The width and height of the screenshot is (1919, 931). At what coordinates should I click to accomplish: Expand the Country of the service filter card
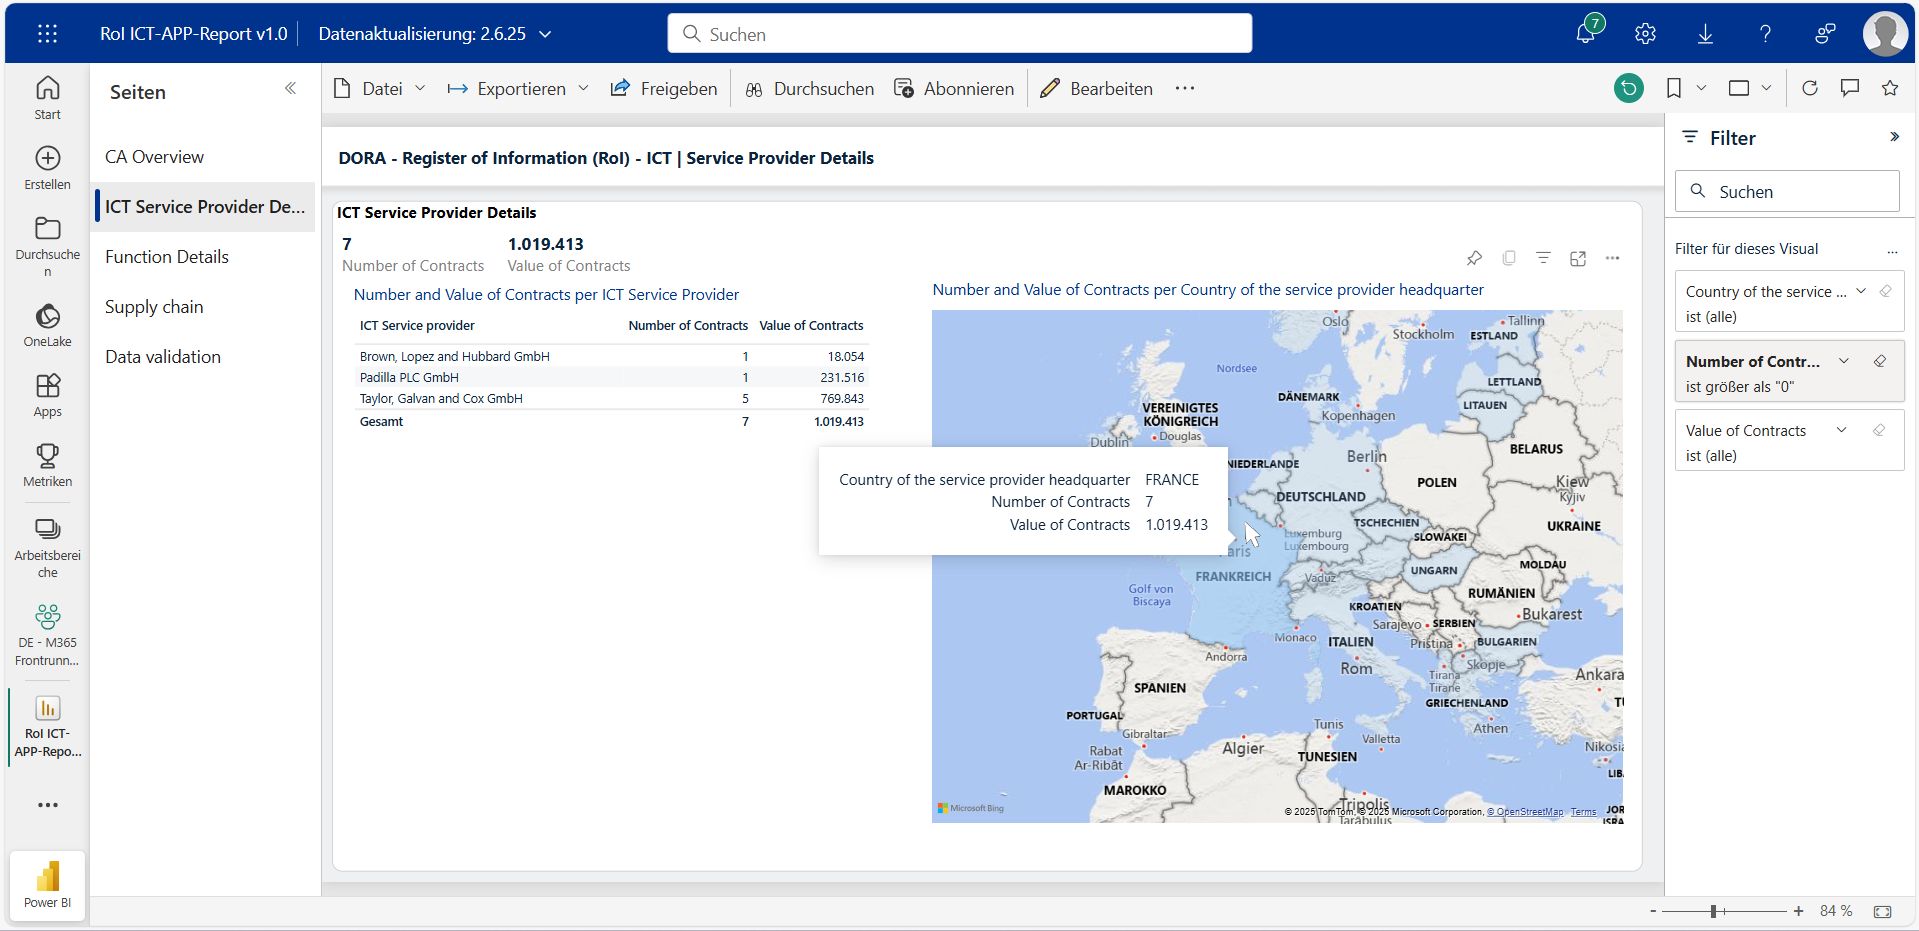pos(1860,291)
